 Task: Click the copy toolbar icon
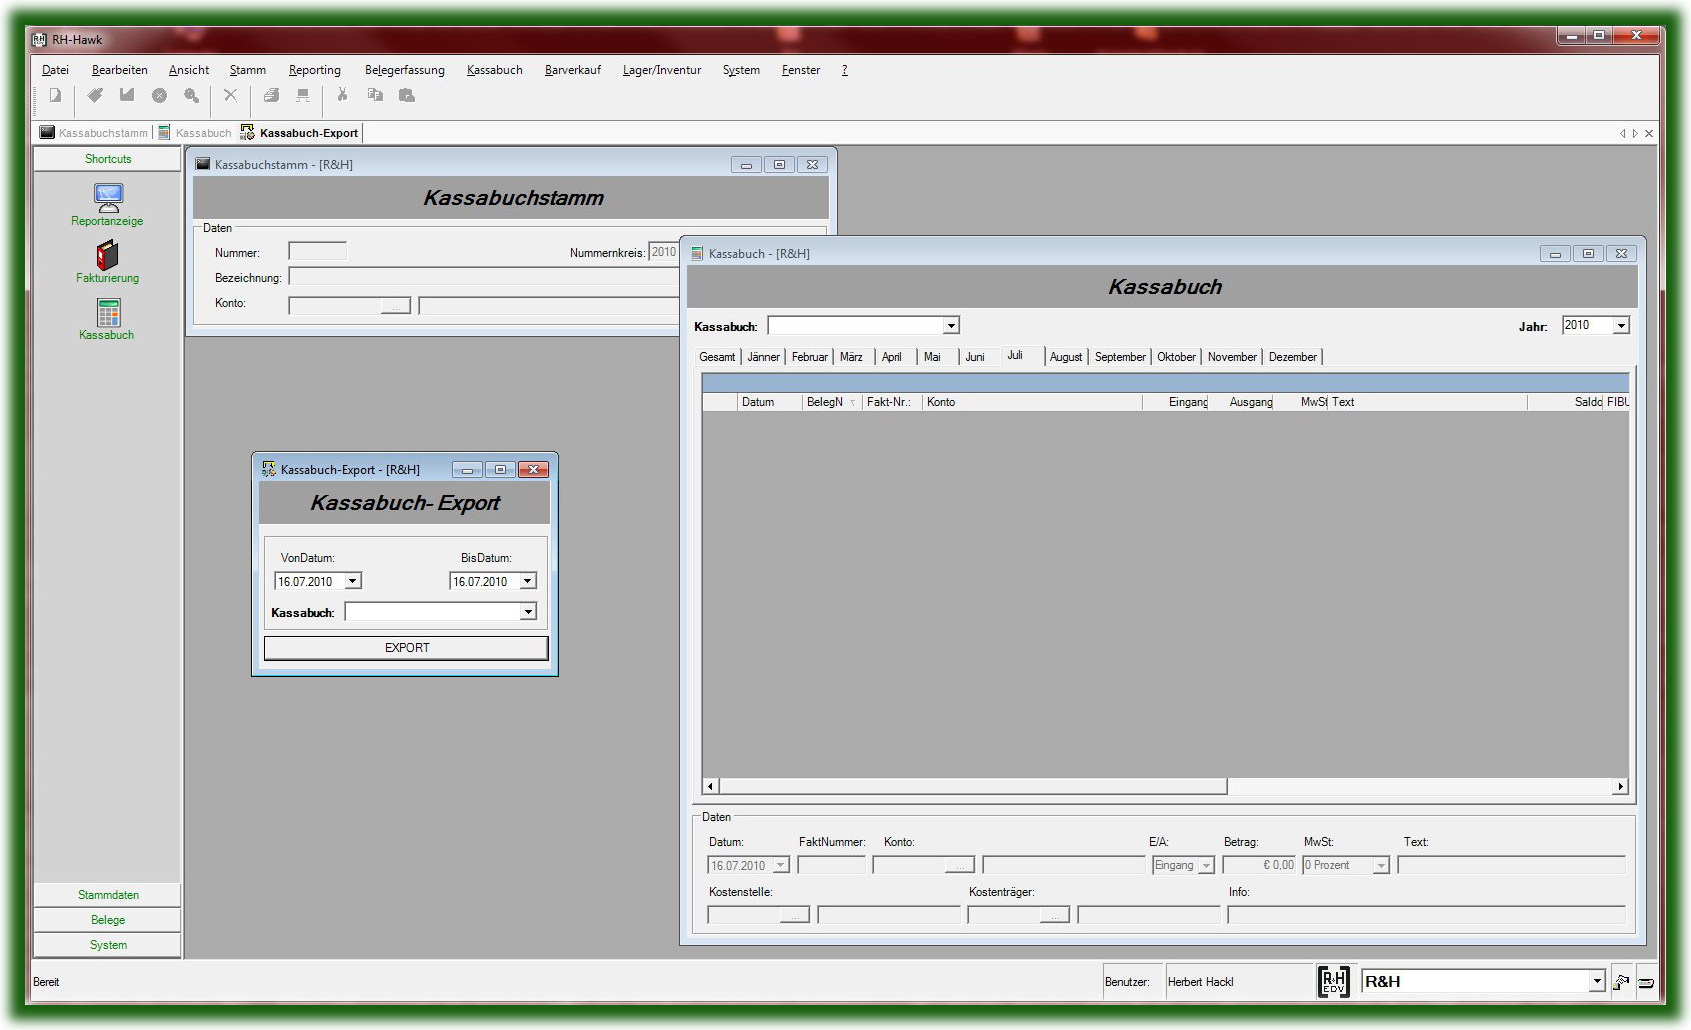(375, 96)
